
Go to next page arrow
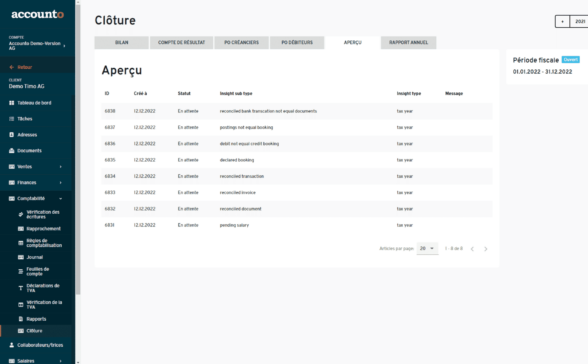point(486,249)
